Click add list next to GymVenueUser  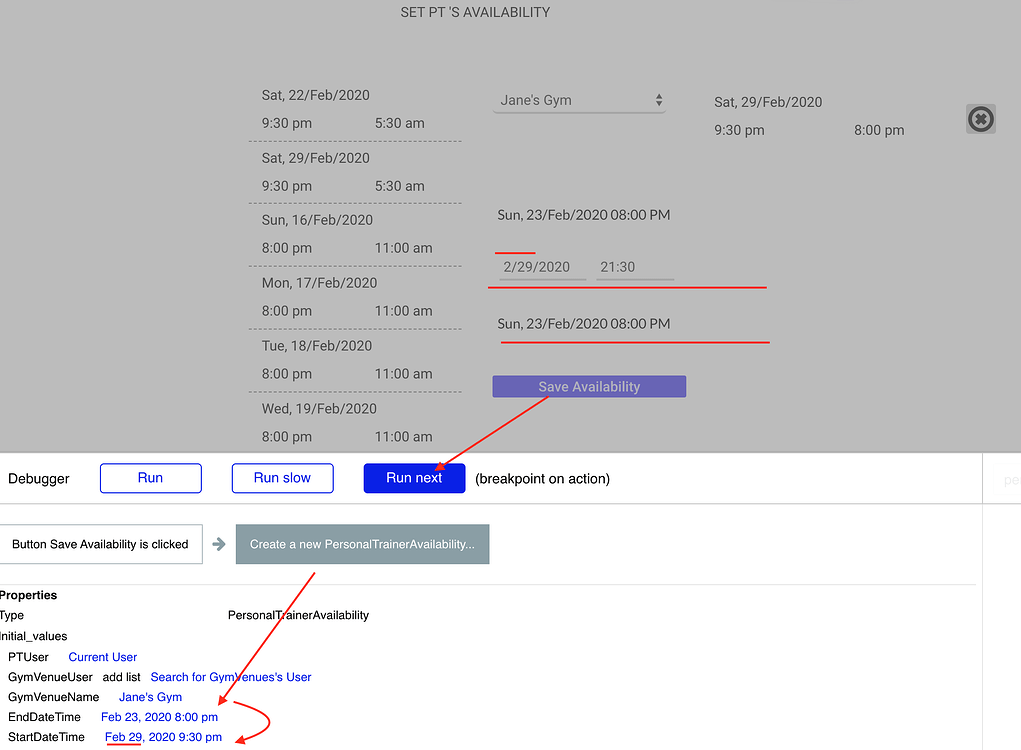pyautogui.click(x=121, y=676)
